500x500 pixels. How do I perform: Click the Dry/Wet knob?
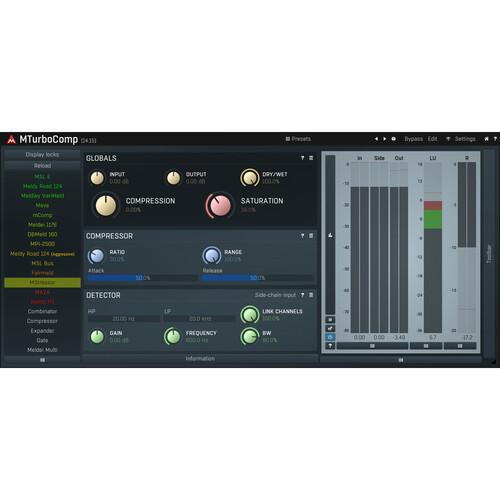pyautogui.click(x=250, y=178)
